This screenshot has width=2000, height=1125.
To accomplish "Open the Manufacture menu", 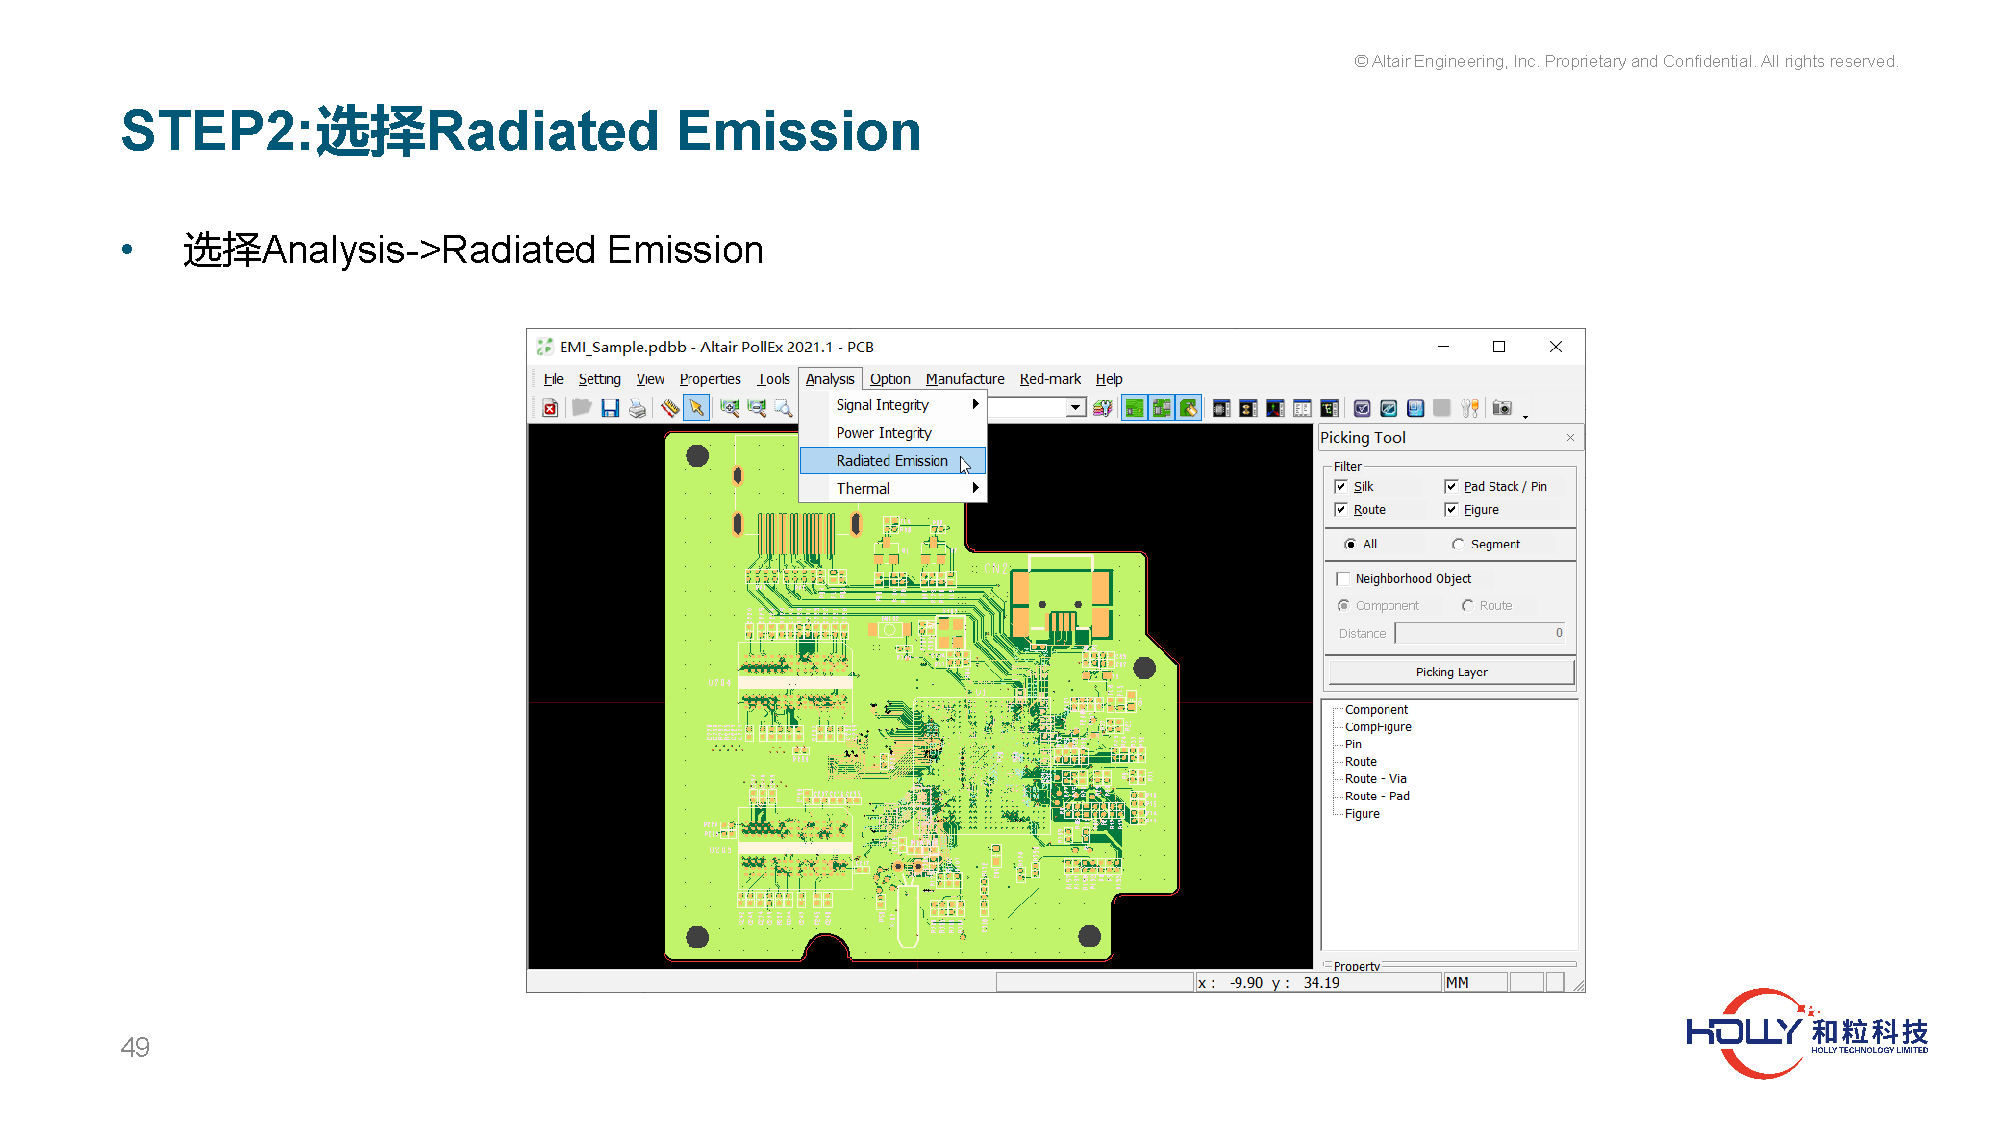I will [964, 379].
